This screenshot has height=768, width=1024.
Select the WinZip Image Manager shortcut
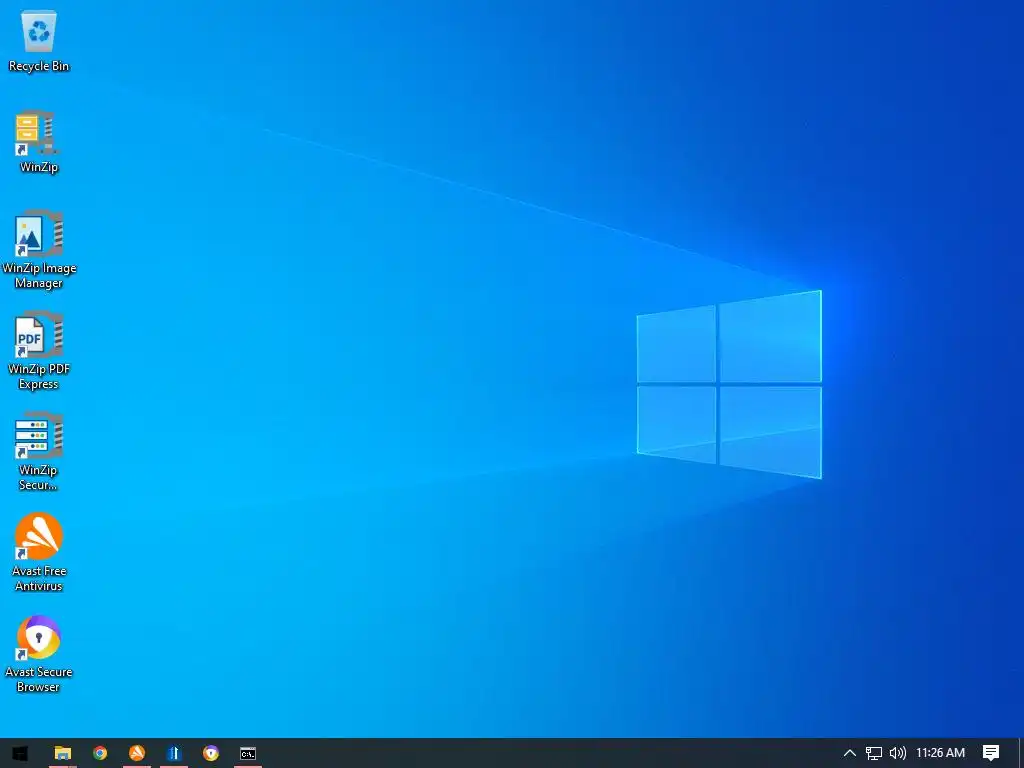click(39, 250)
